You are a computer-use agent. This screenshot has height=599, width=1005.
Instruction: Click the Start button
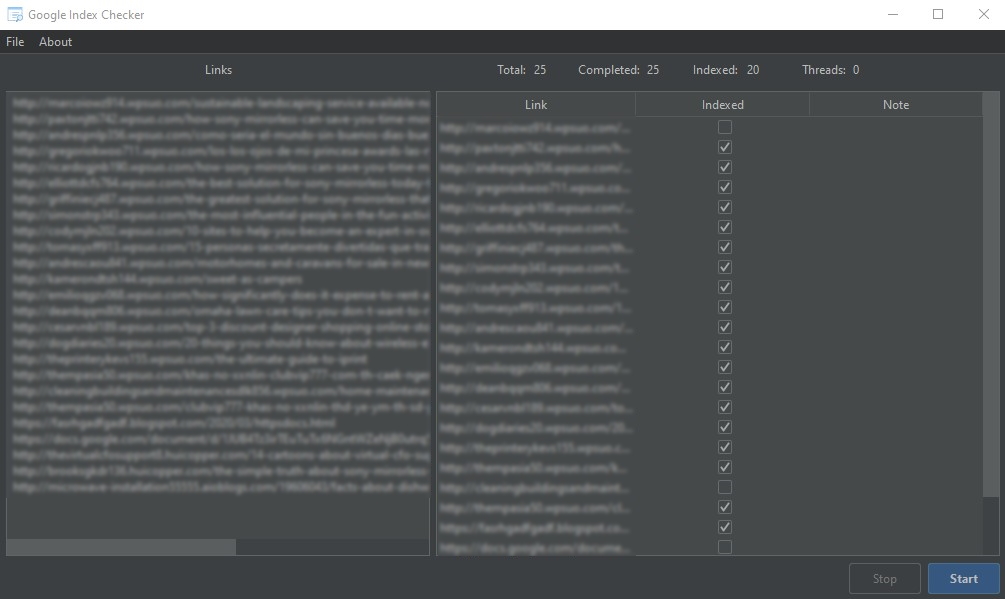pyautogui.click(x=963, y=578)
